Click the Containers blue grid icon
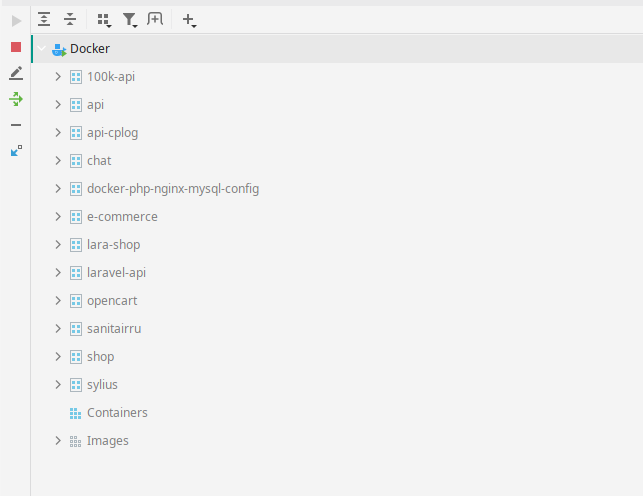The width and height of the screenshot is (643, 496). pyautogui.click(x=75, y=413)
